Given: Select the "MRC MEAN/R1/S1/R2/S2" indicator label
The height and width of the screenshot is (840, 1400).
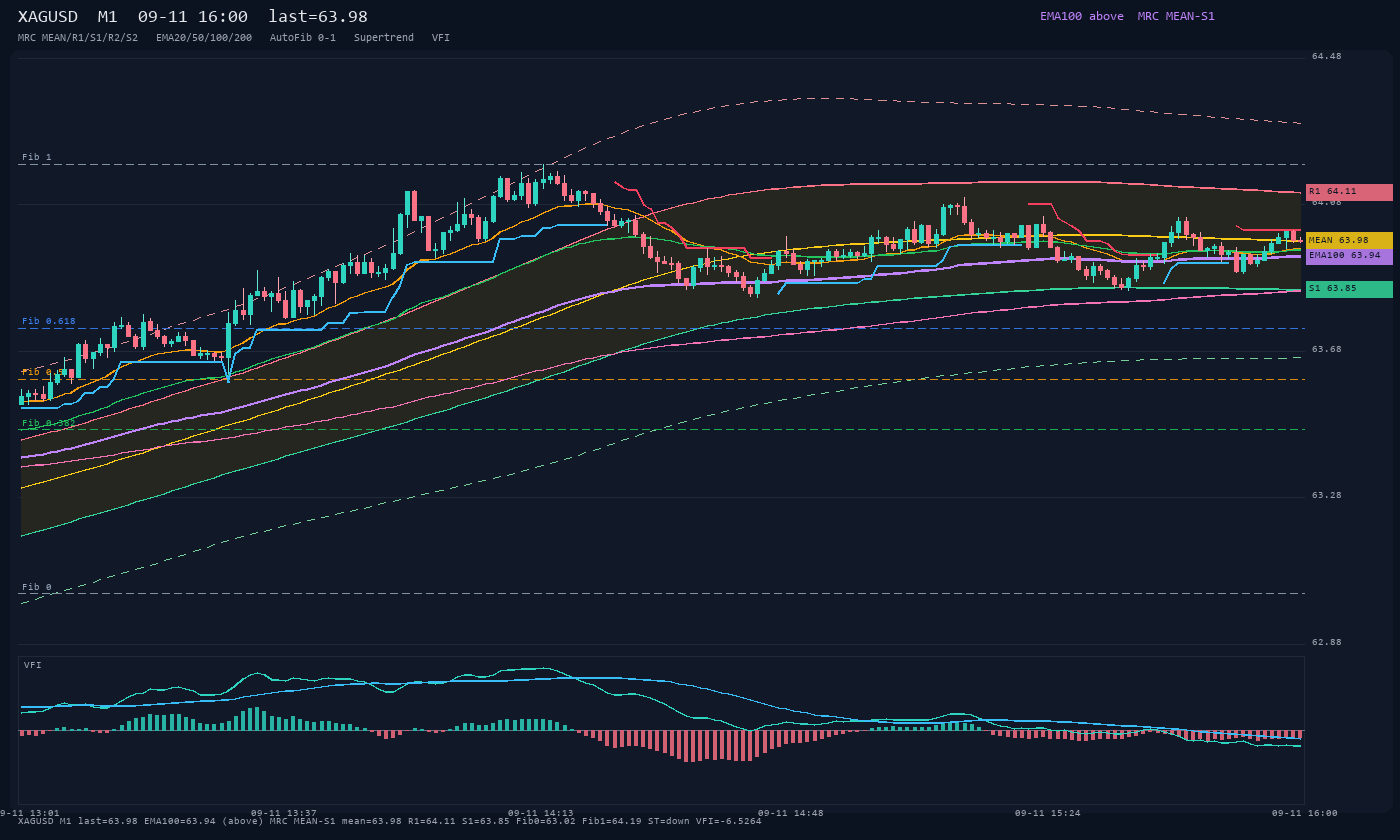Looking at the screenshot, I should click(x=78, y=38).
